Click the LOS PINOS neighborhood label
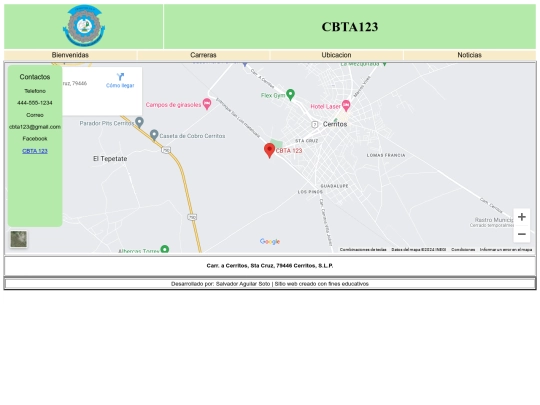Viewport: 540px width, 405px height. (310, 192)
